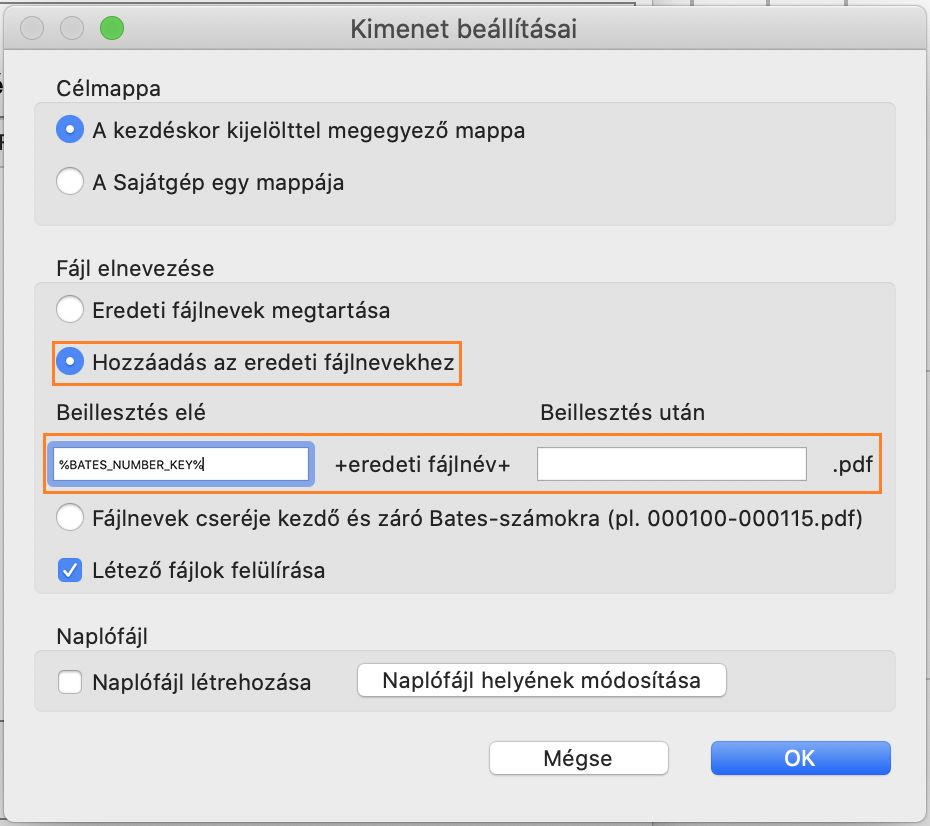The image size is (930, 826).
Task: Click the gray minimize window button
Action: [x=72, y=28]
